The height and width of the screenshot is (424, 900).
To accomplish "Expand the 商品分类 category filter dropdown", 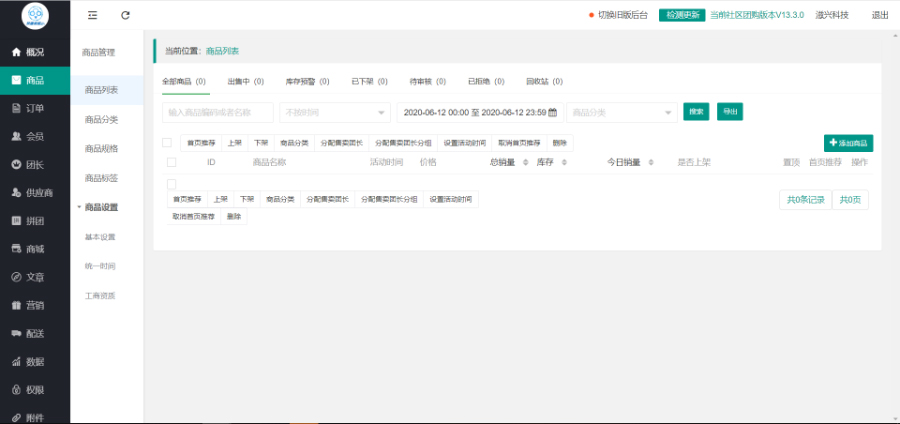I will (x=621, y=112).
